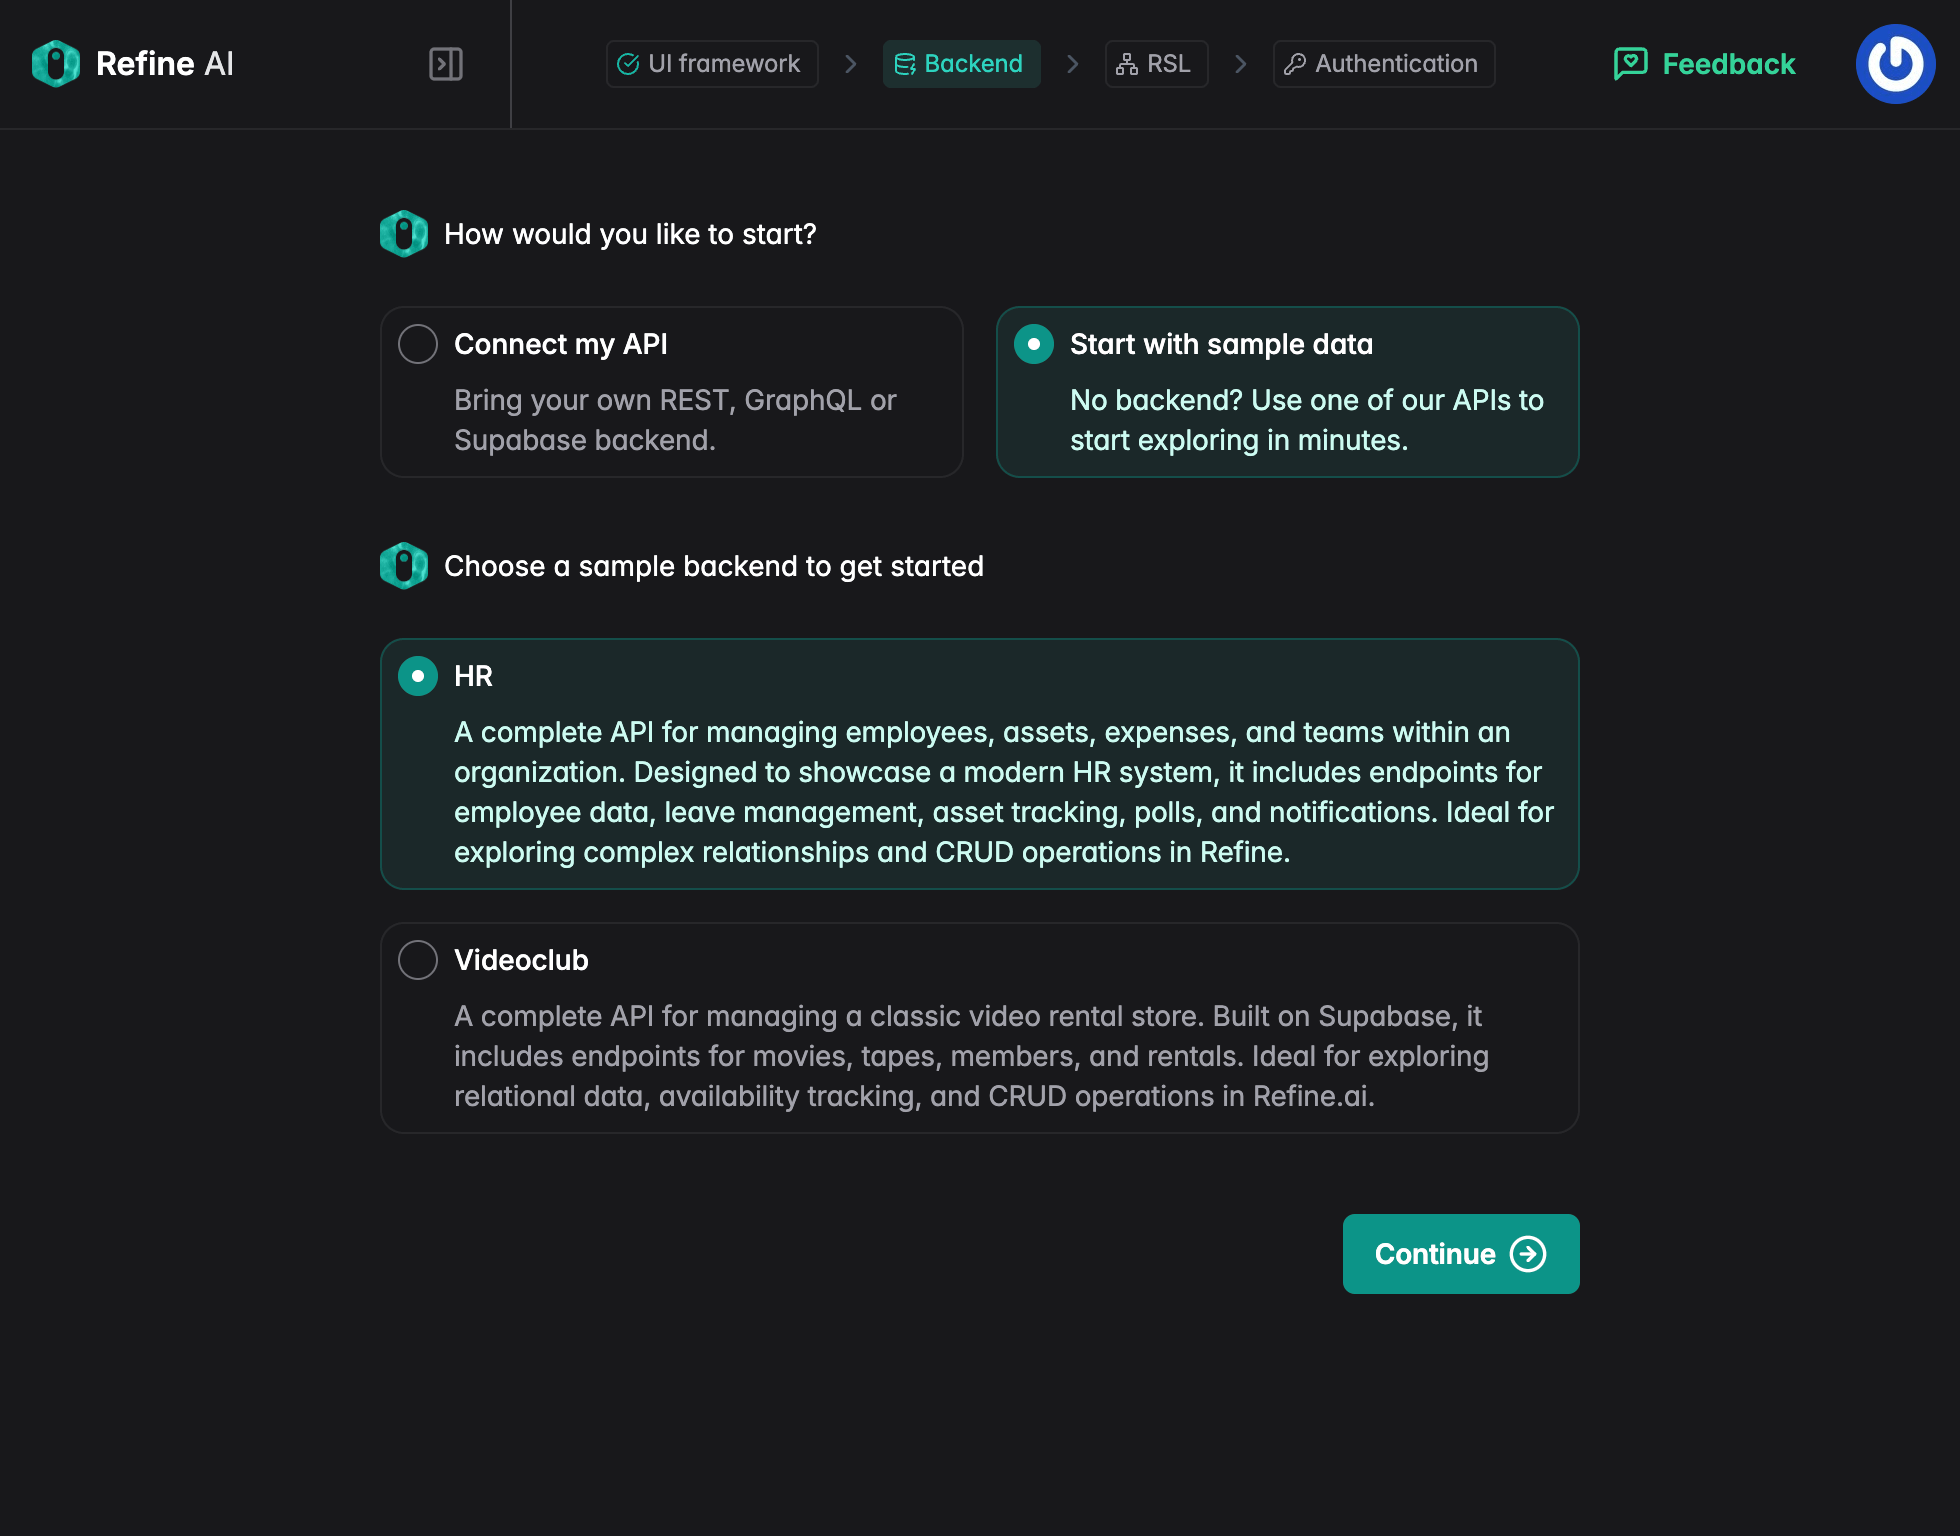Click the chevron between Backend and RSL steps
The height and width of the screenshot is (1536, 1960).
pyautogui.click(x=1072, y=63)
